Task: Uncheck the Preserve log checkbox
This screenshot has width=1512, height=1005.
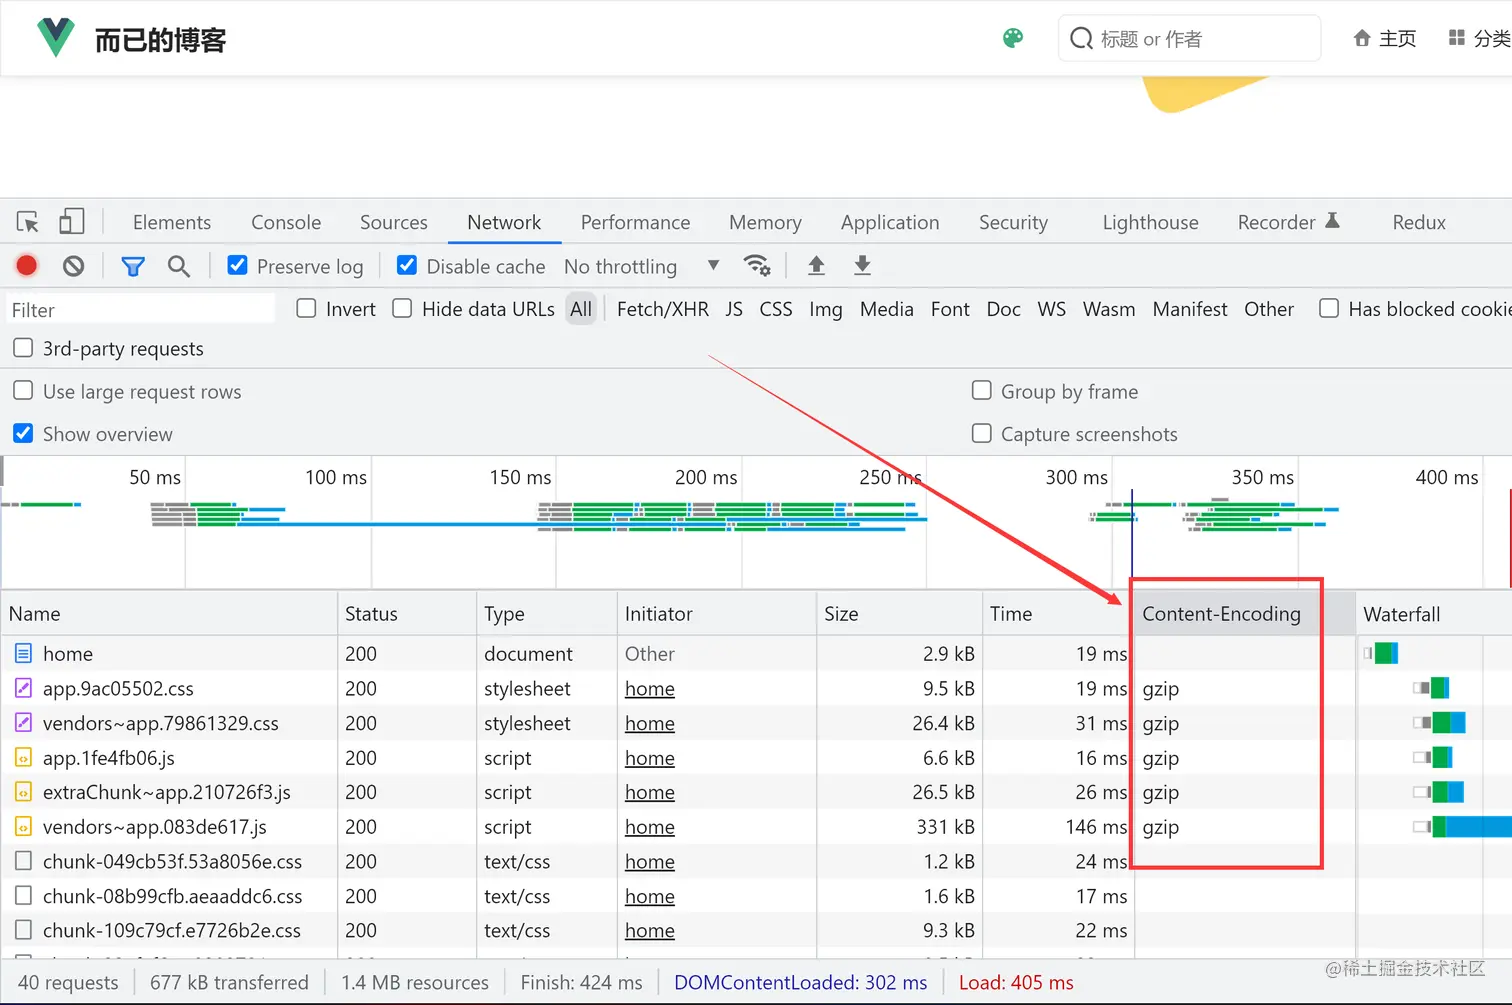Action: point(237,265)
